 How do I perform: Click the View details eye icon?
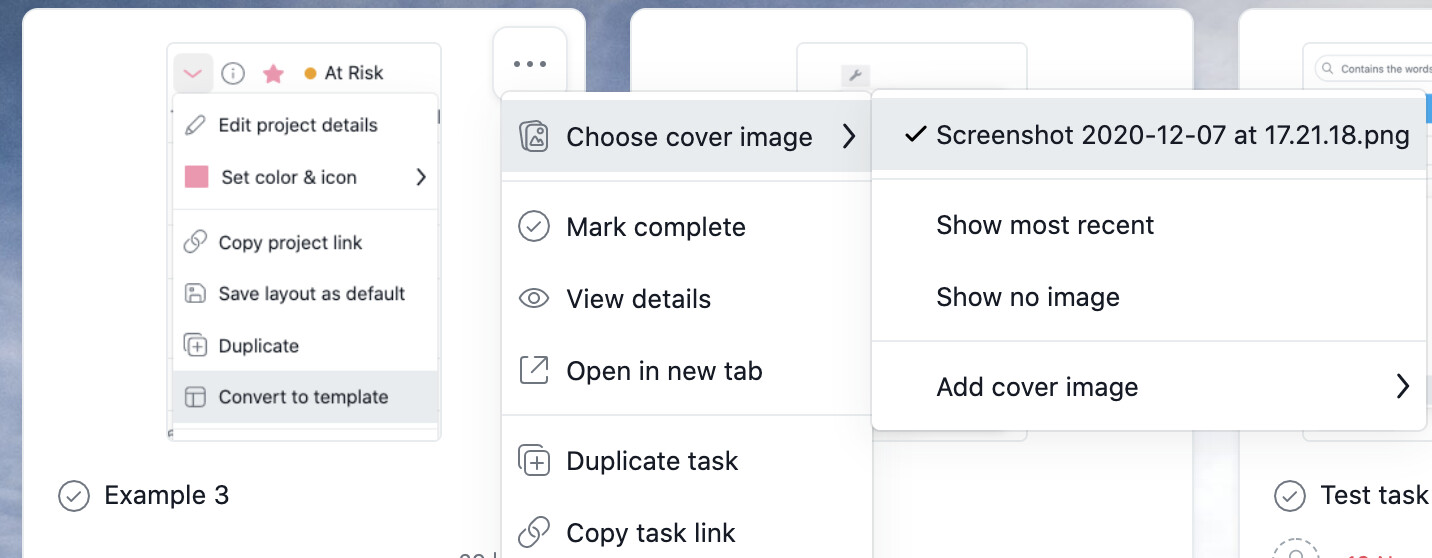[534, 299]
